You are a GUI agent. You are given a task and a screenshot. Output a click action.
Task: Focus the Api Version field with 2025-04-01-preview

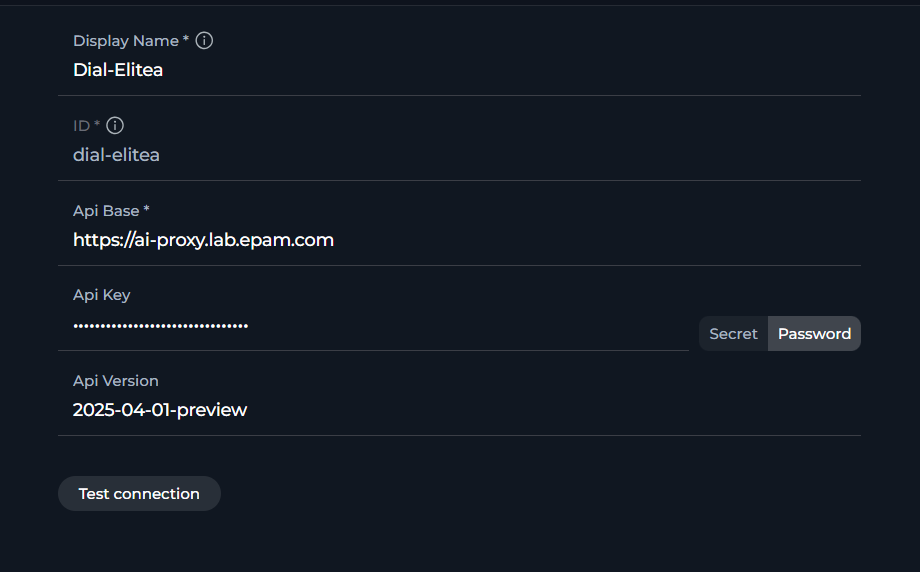(x=459, y=409)
